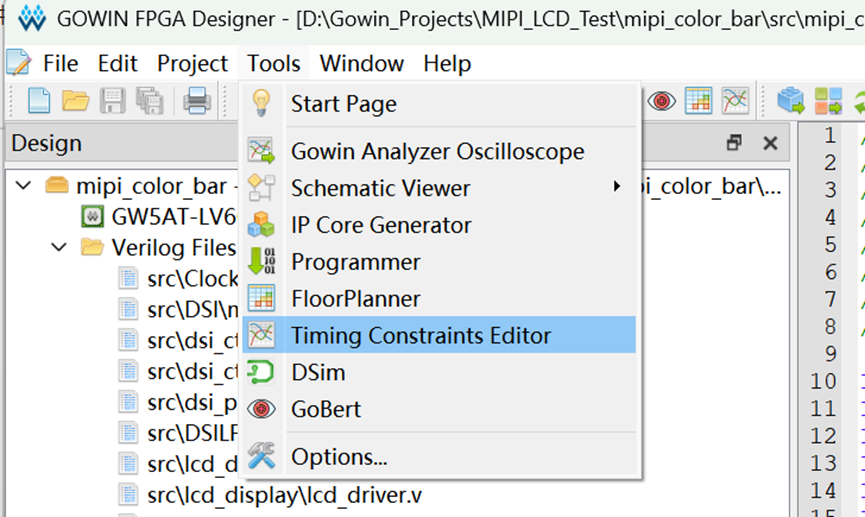The image size is (865, 517).
Task: Click the Start Page lightbulb icon
Action: pos(261,103)
